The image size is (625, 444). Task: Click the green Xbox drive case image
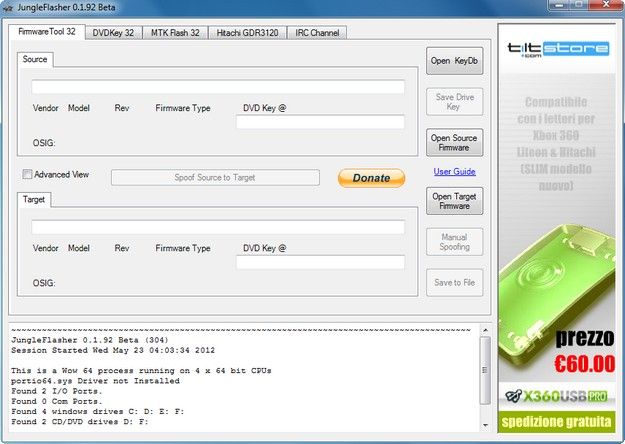click(x=556, y=299)
